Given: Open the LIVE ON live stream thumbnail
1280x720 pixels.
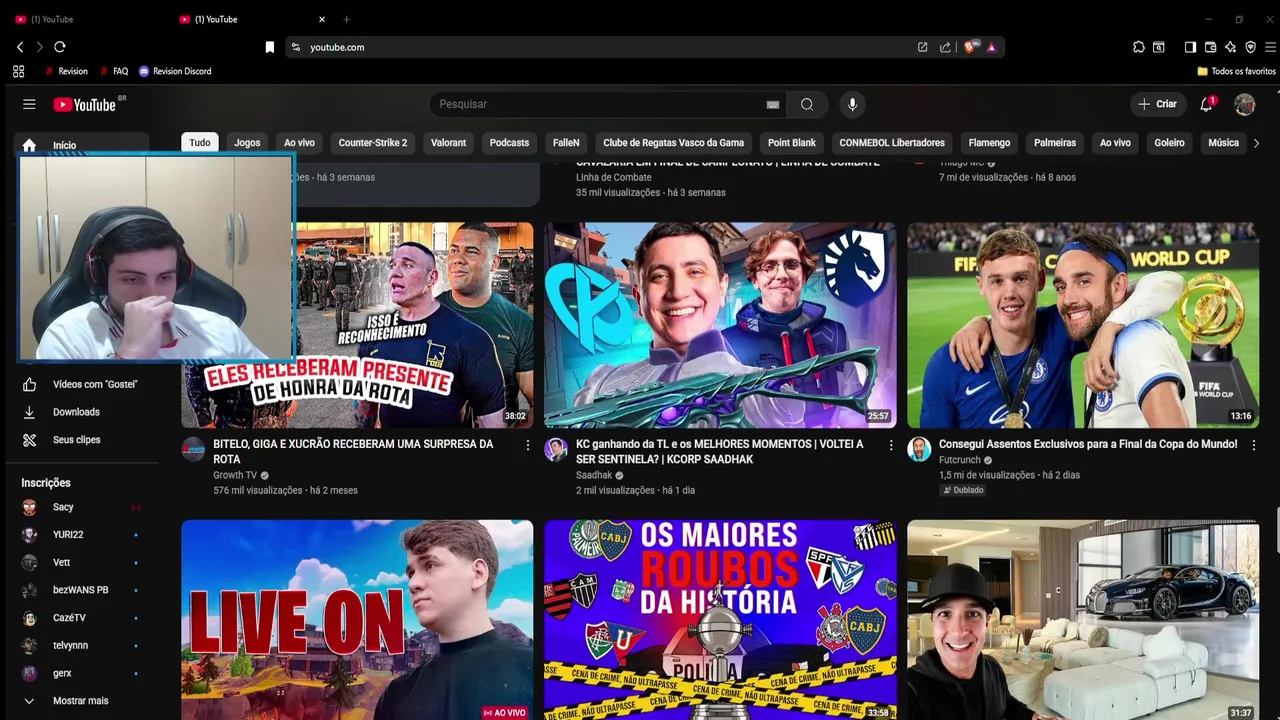Looking at the screenshot, I should tap(357, 619).
